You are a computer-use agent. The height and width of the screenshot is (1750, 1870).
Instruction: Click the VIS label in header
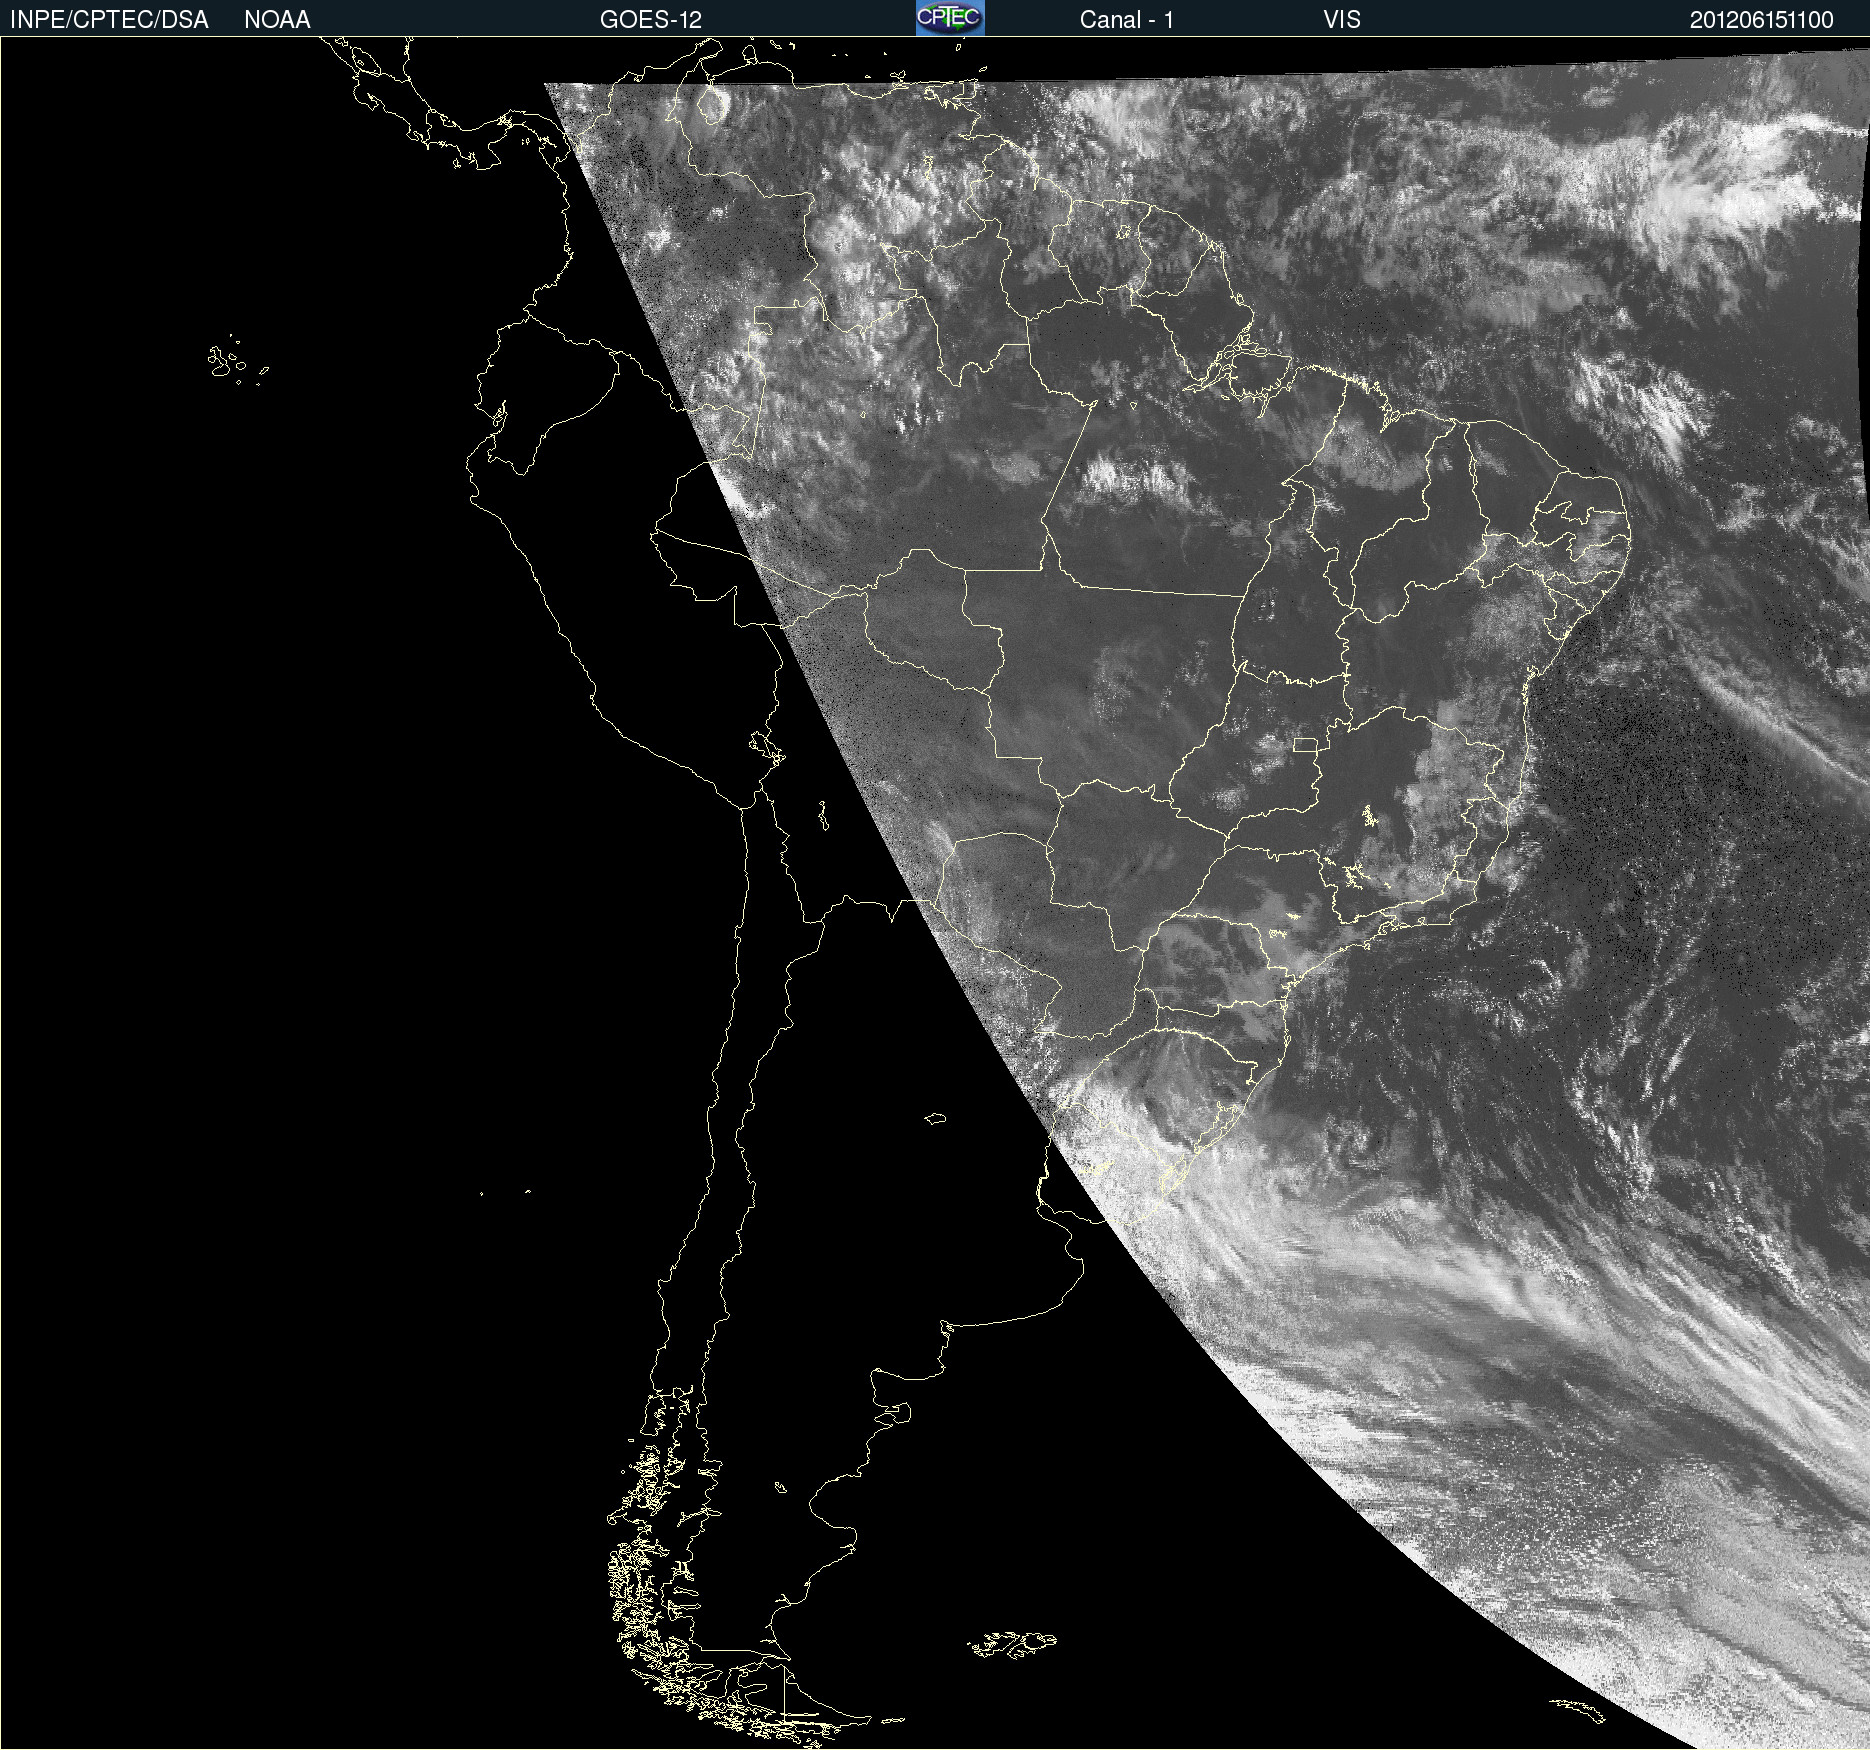(1342, 20)
